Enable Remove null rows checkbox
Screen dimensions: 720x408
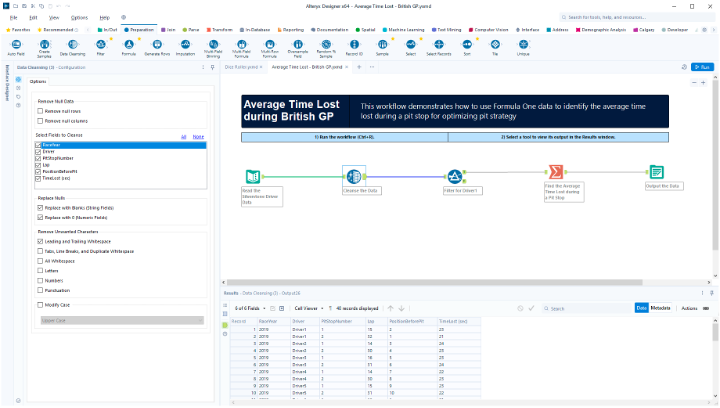pos(40,111)
